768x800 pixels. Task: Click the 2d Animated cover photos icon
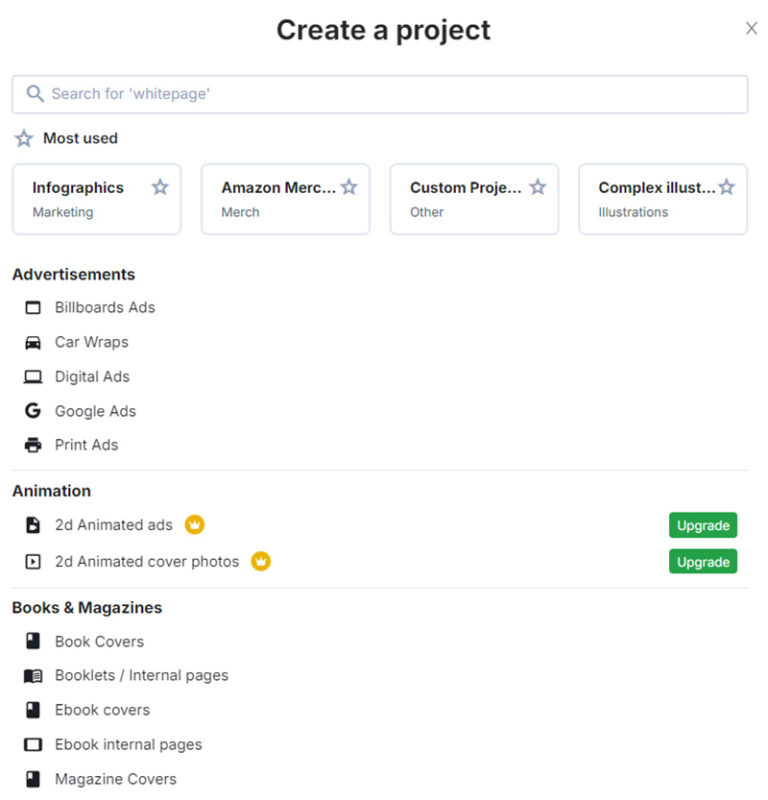point(33,562)
